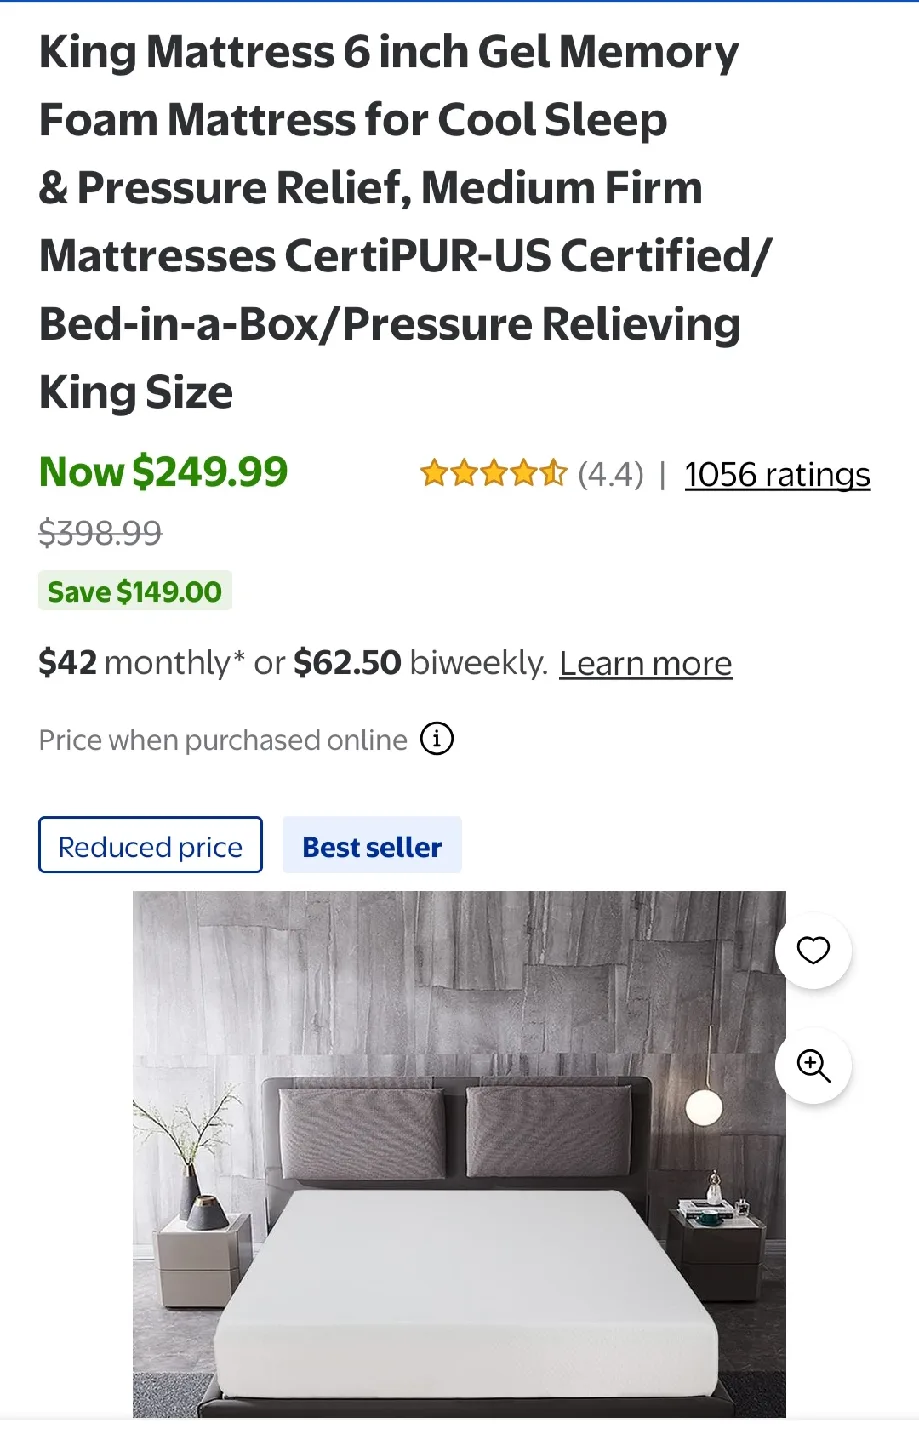Open the product title heading
Screen dimensions: 919x1440
pos(400,220)
